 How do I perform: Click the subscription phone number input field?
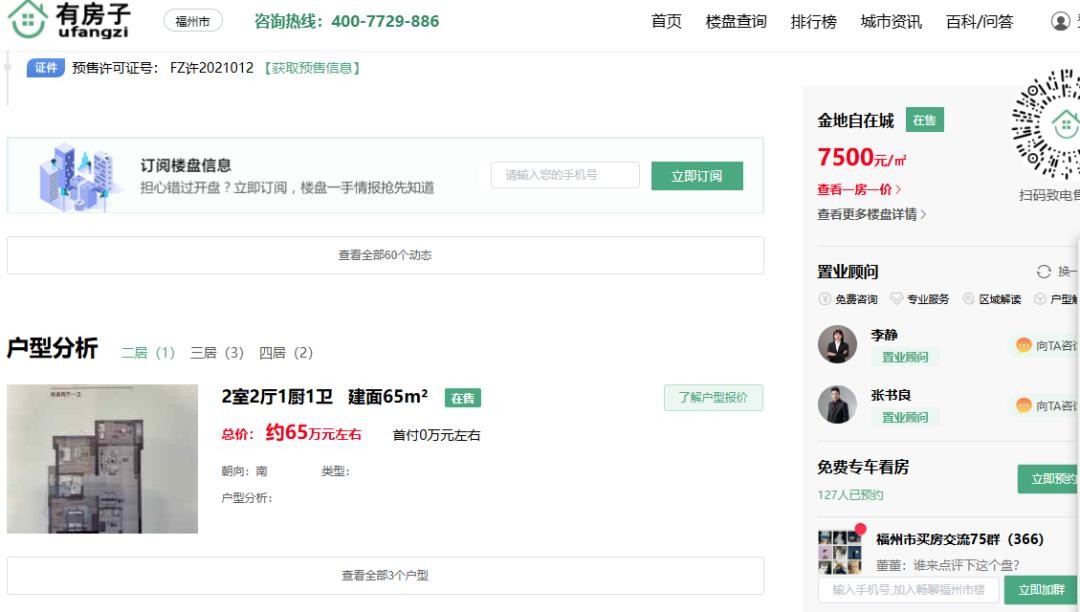click(565, 176)
